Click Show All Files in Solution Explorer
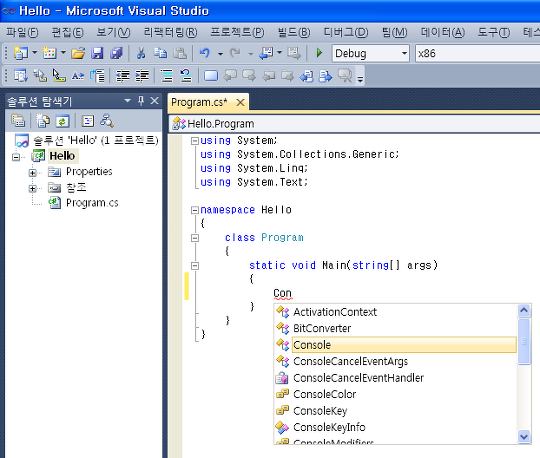540x458 pixels. [x=43, y=121]
